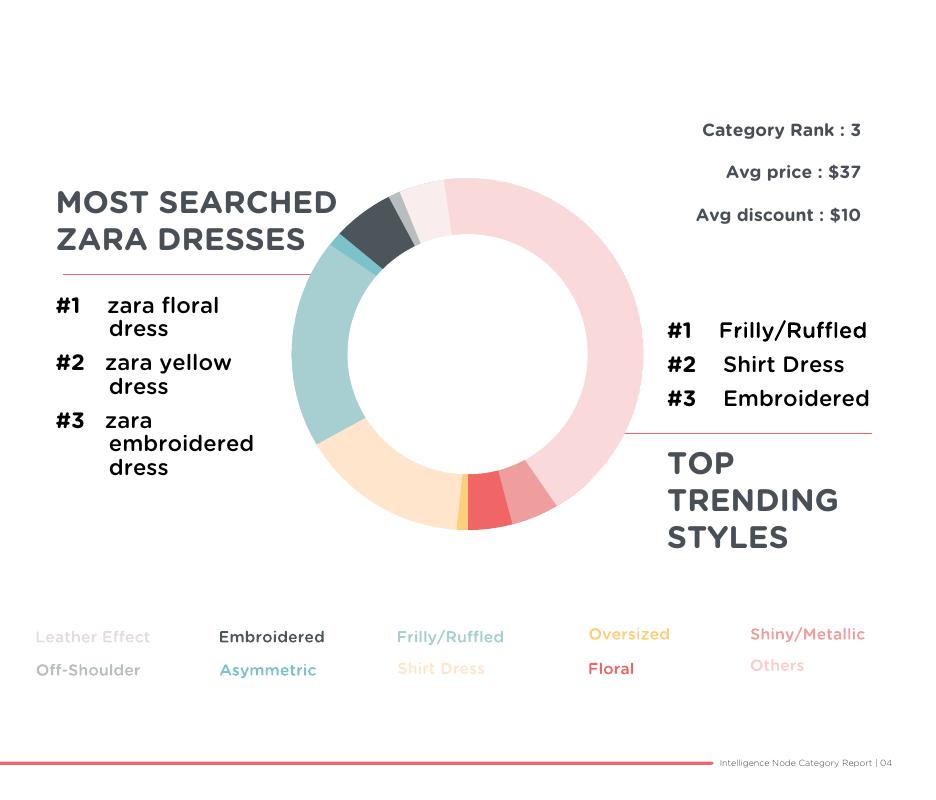Click the Asymmetric legend label
Viewport: 936px width, 800px height.
pos(267,670)
